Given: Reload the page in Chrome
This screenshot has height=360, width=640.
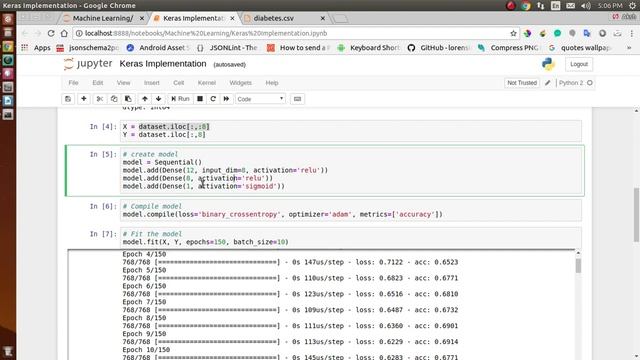Looking at the screenshot, I should click(x=51, y=33).
